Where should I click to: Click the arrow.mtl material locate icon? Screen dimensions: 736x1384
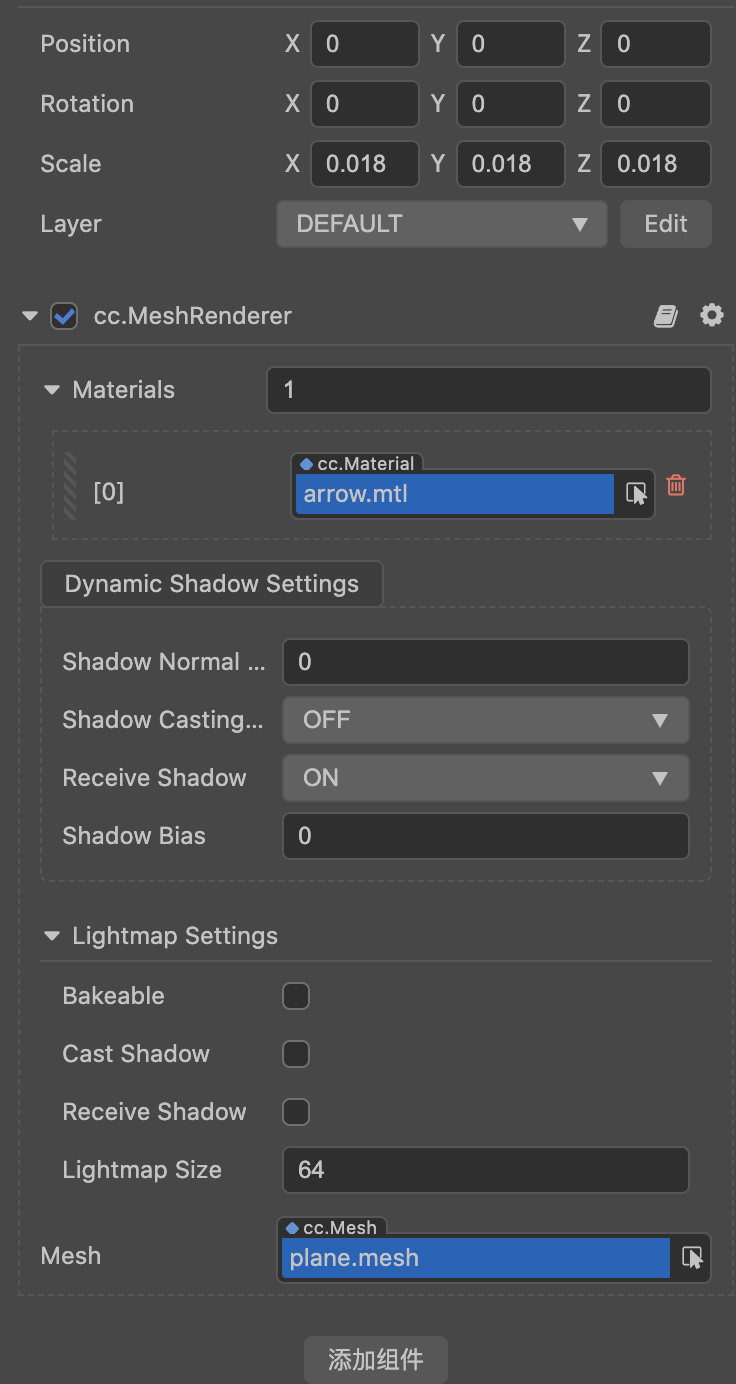636,493
